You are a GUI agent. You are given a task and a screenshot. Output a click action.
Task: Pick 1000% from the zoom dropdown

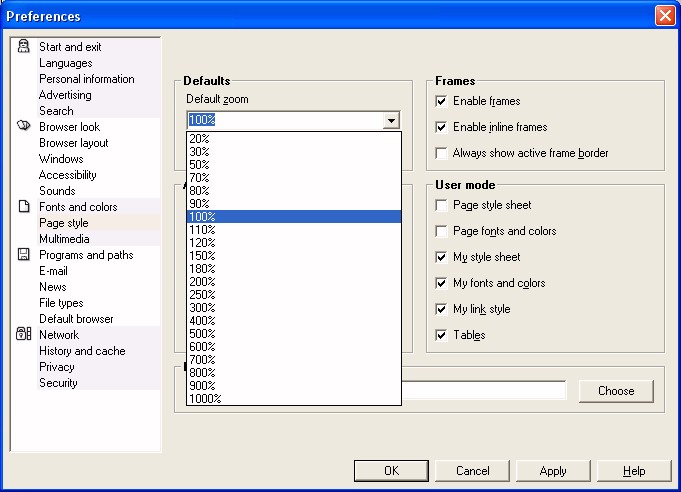click(x=206, y=398)
